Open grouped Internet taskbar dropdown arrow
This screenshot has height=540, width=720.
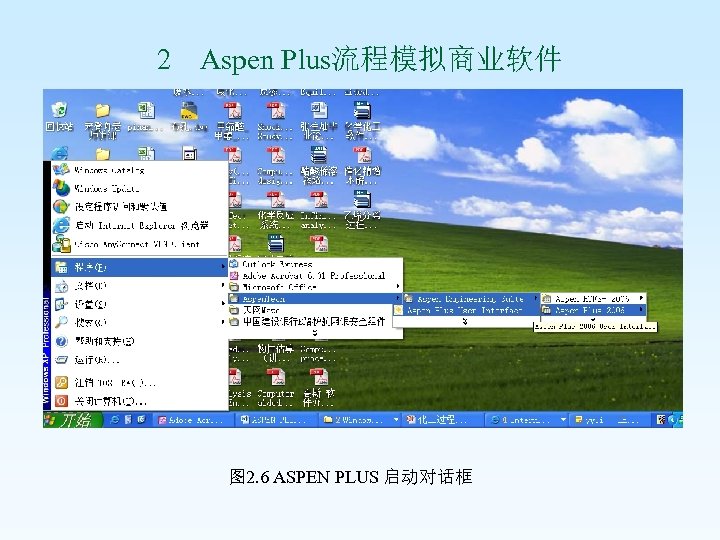[563, 420]
